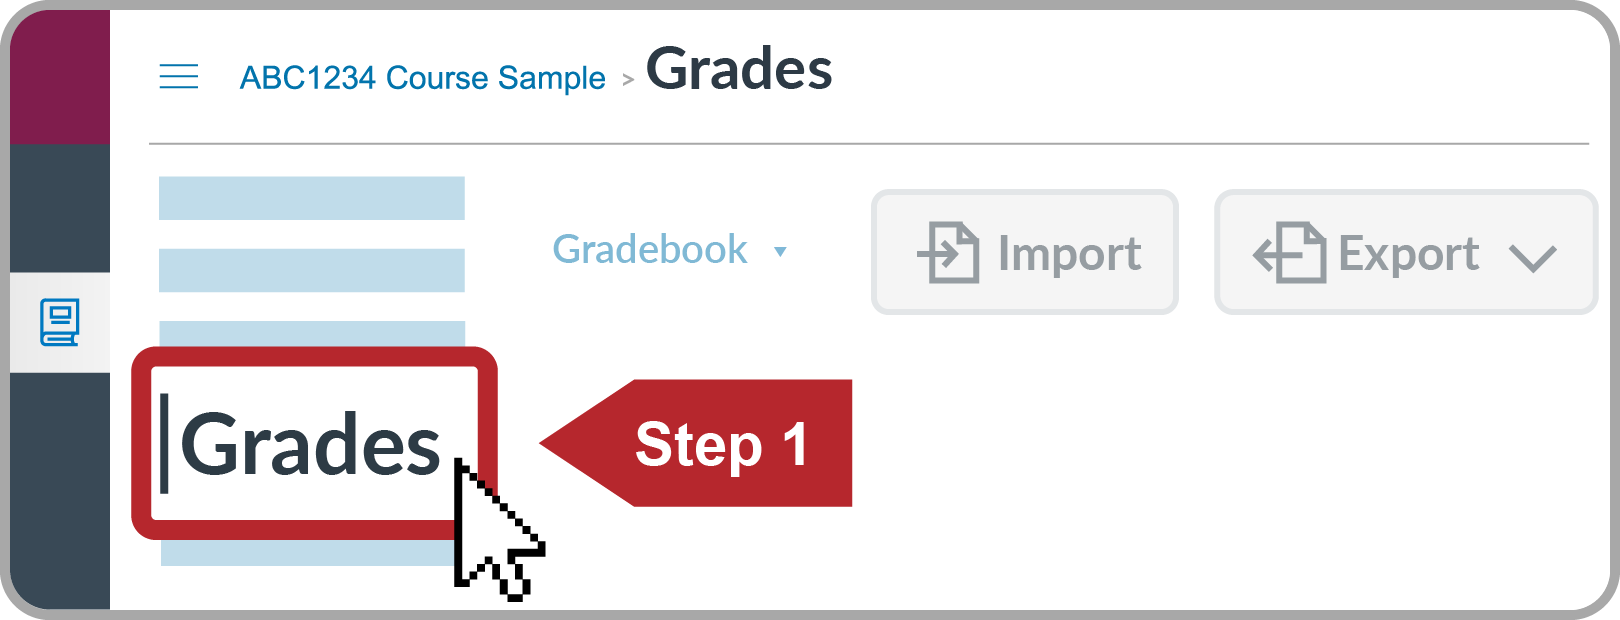Screen dimensions: 1620x620
Task: Click the dark sidebar area below Courses icon
Action: pyautogui.click(x=60, y=490)
